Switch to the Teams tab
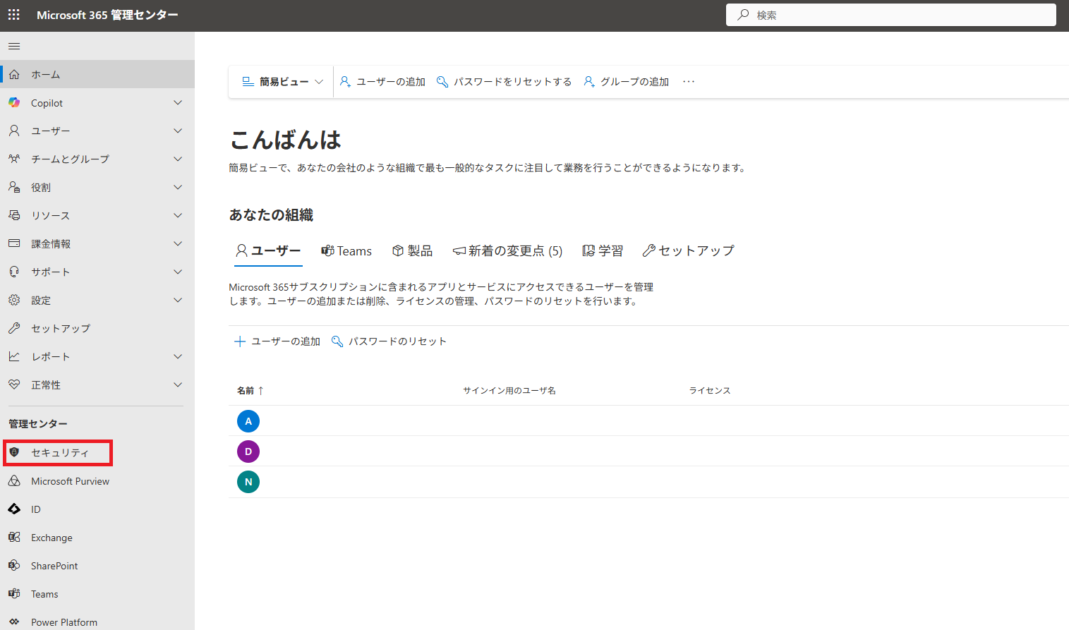Viewport: 1069px width, 630px height. (x=346, y=251)
